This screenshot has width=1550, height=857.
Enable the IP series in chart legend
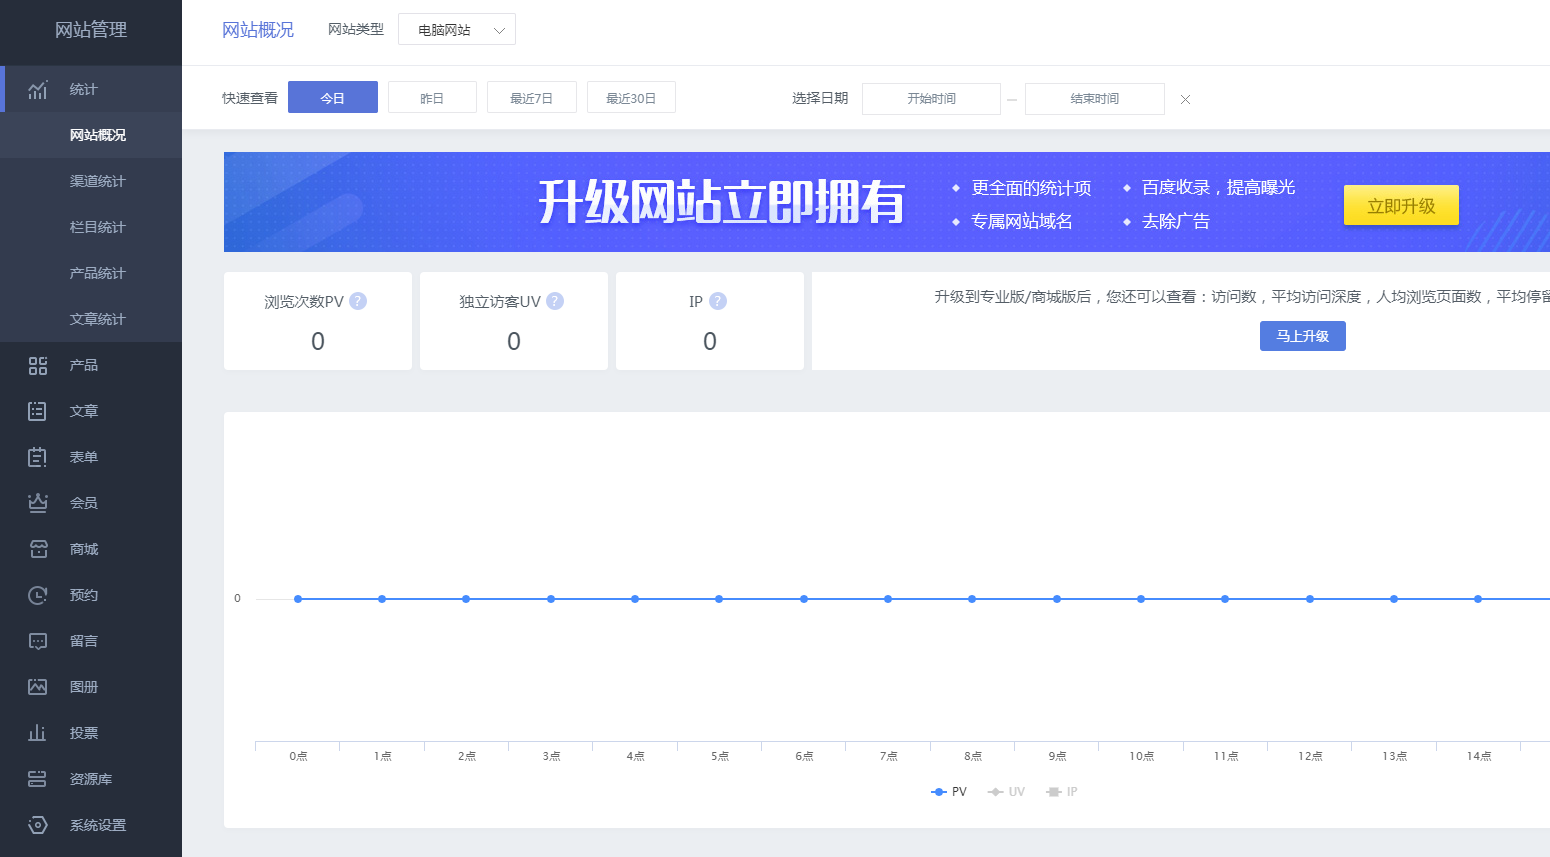coord(1061,791)
